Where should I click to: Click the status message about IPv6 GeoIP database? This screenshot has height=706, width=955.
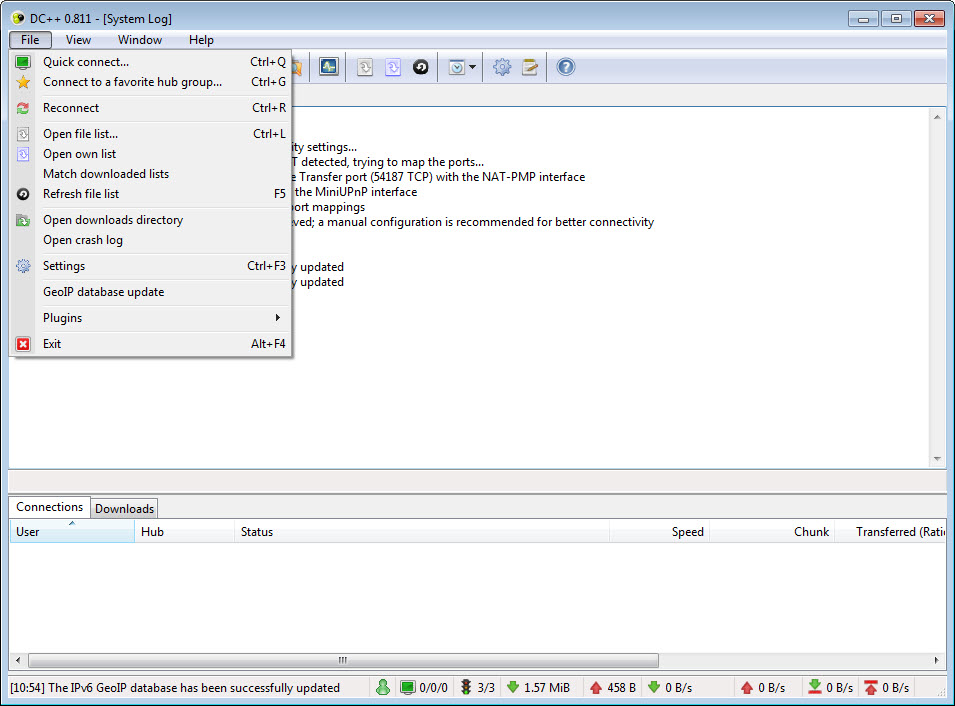pos(175,688)
